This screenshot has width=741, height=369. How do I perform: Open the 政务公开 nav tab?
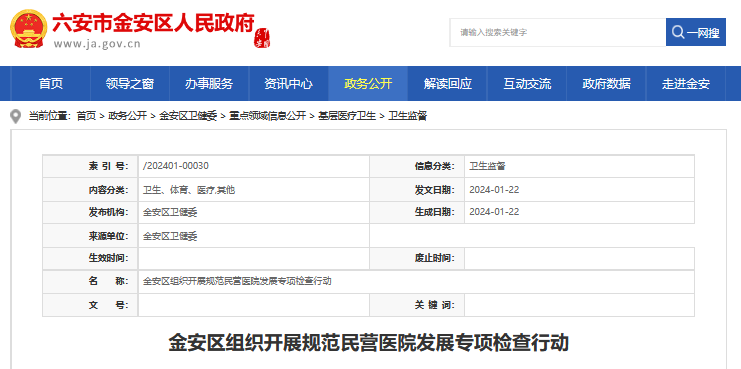click(368, 84)
